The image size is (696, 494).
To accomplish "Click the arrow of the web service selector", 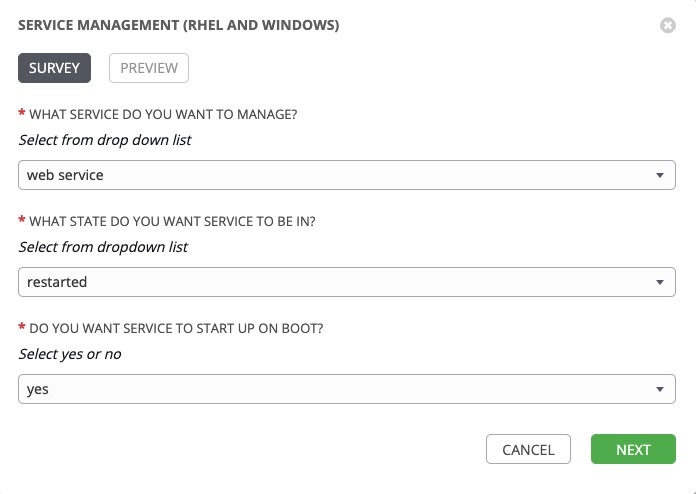I will pos(659,175).
